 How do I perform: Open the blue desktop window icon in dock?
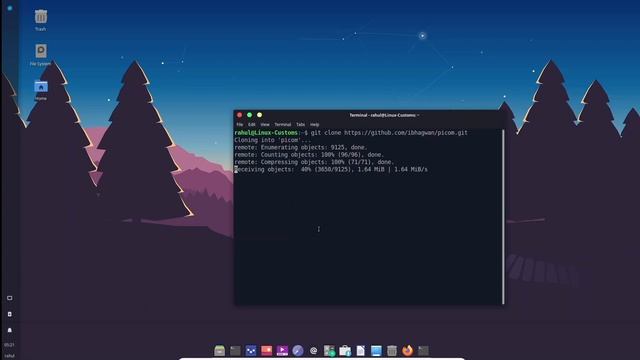376,350
